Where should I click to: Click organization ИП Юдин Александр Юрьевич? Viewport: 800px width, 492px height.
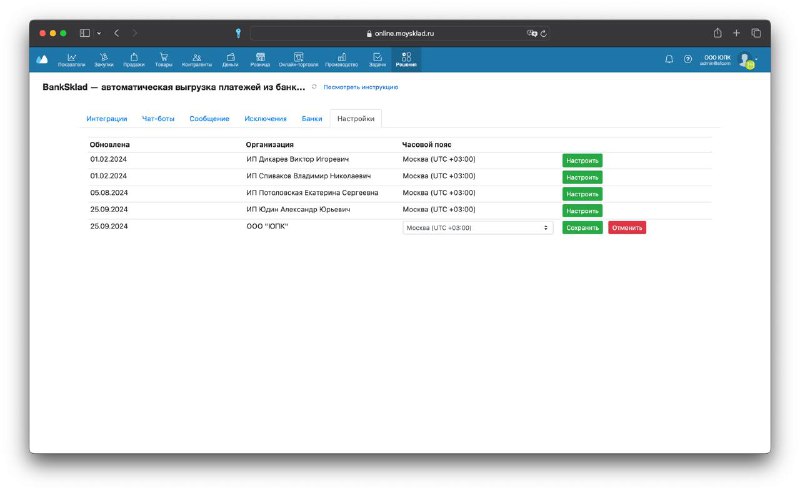(x=298, y=209)
